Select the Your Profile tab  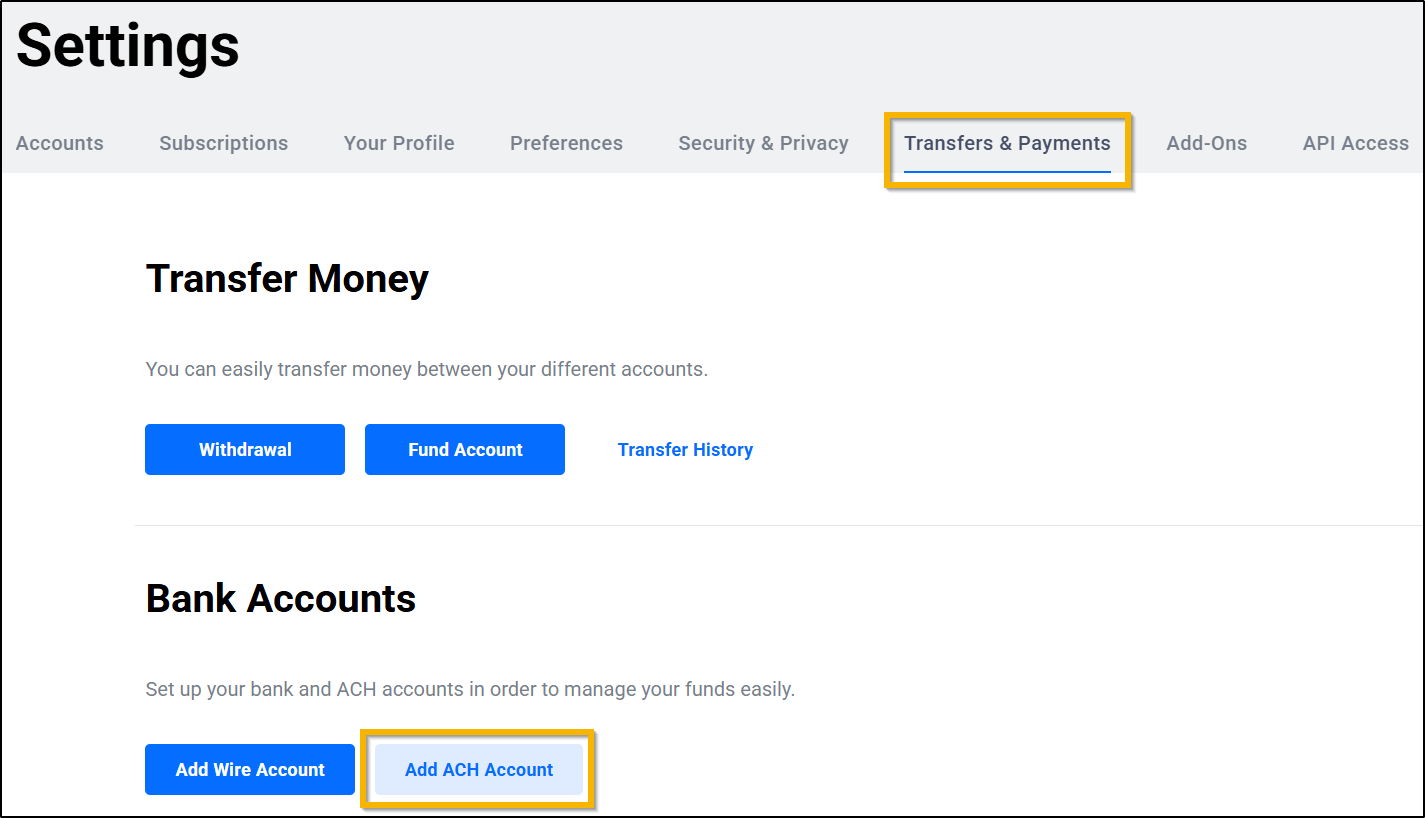[398, 143]
